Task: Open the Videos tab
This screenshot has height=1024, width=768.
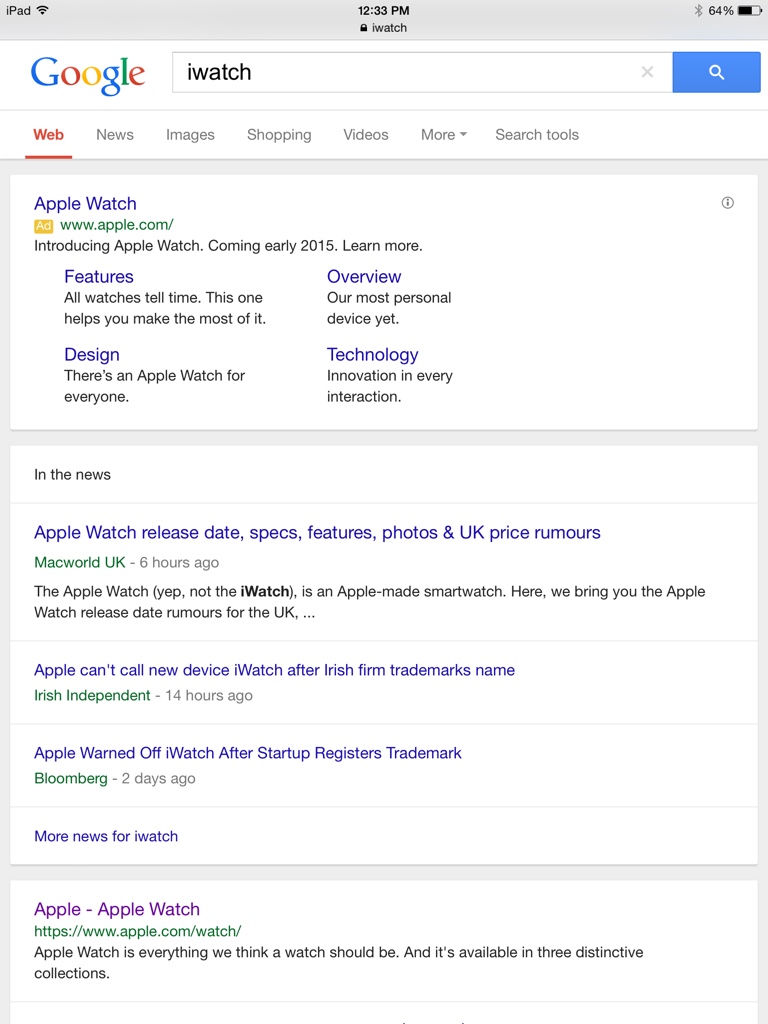Action: 366,135
